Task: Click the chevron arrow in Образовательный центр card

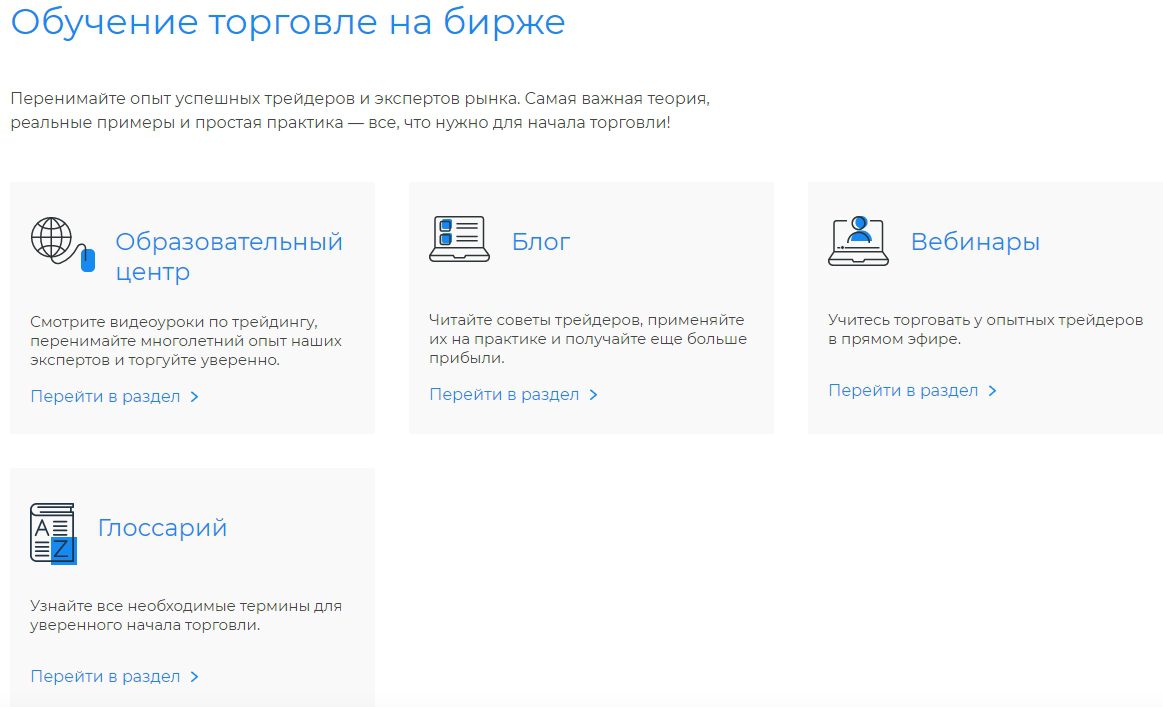Action: pyautogui.click(x=194, y=396)
